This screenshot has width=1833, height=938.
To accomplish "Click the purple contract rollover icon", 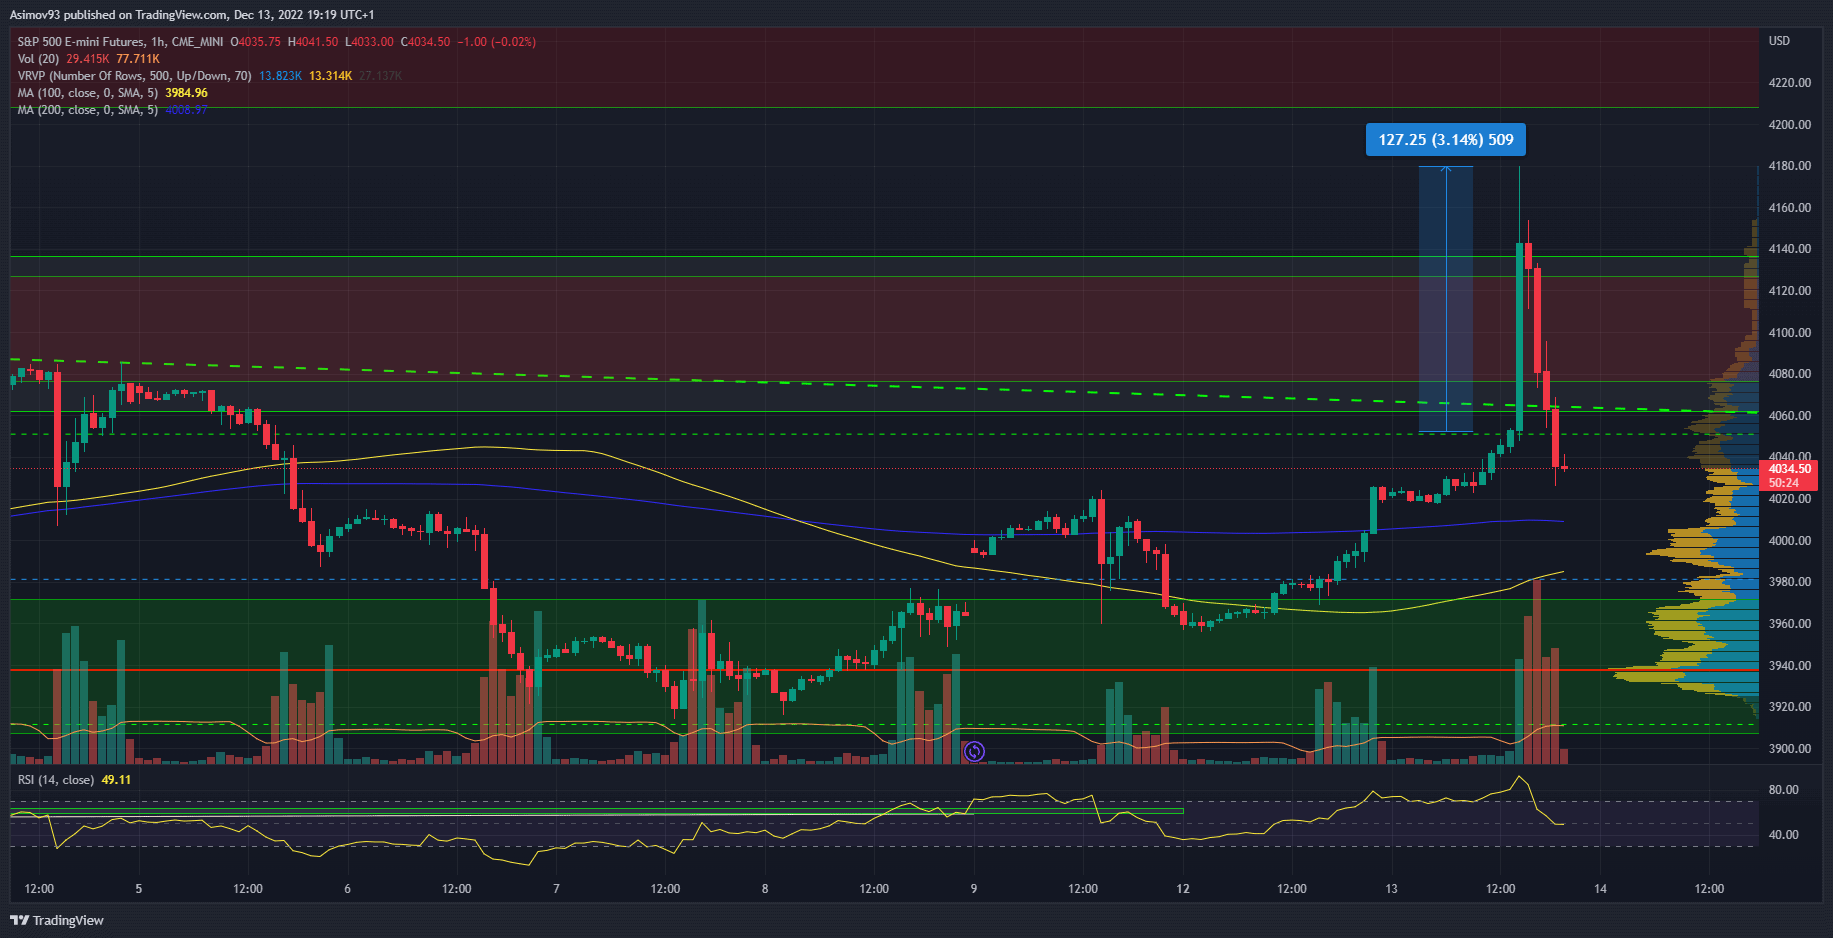I will click(x=974, y=751).
